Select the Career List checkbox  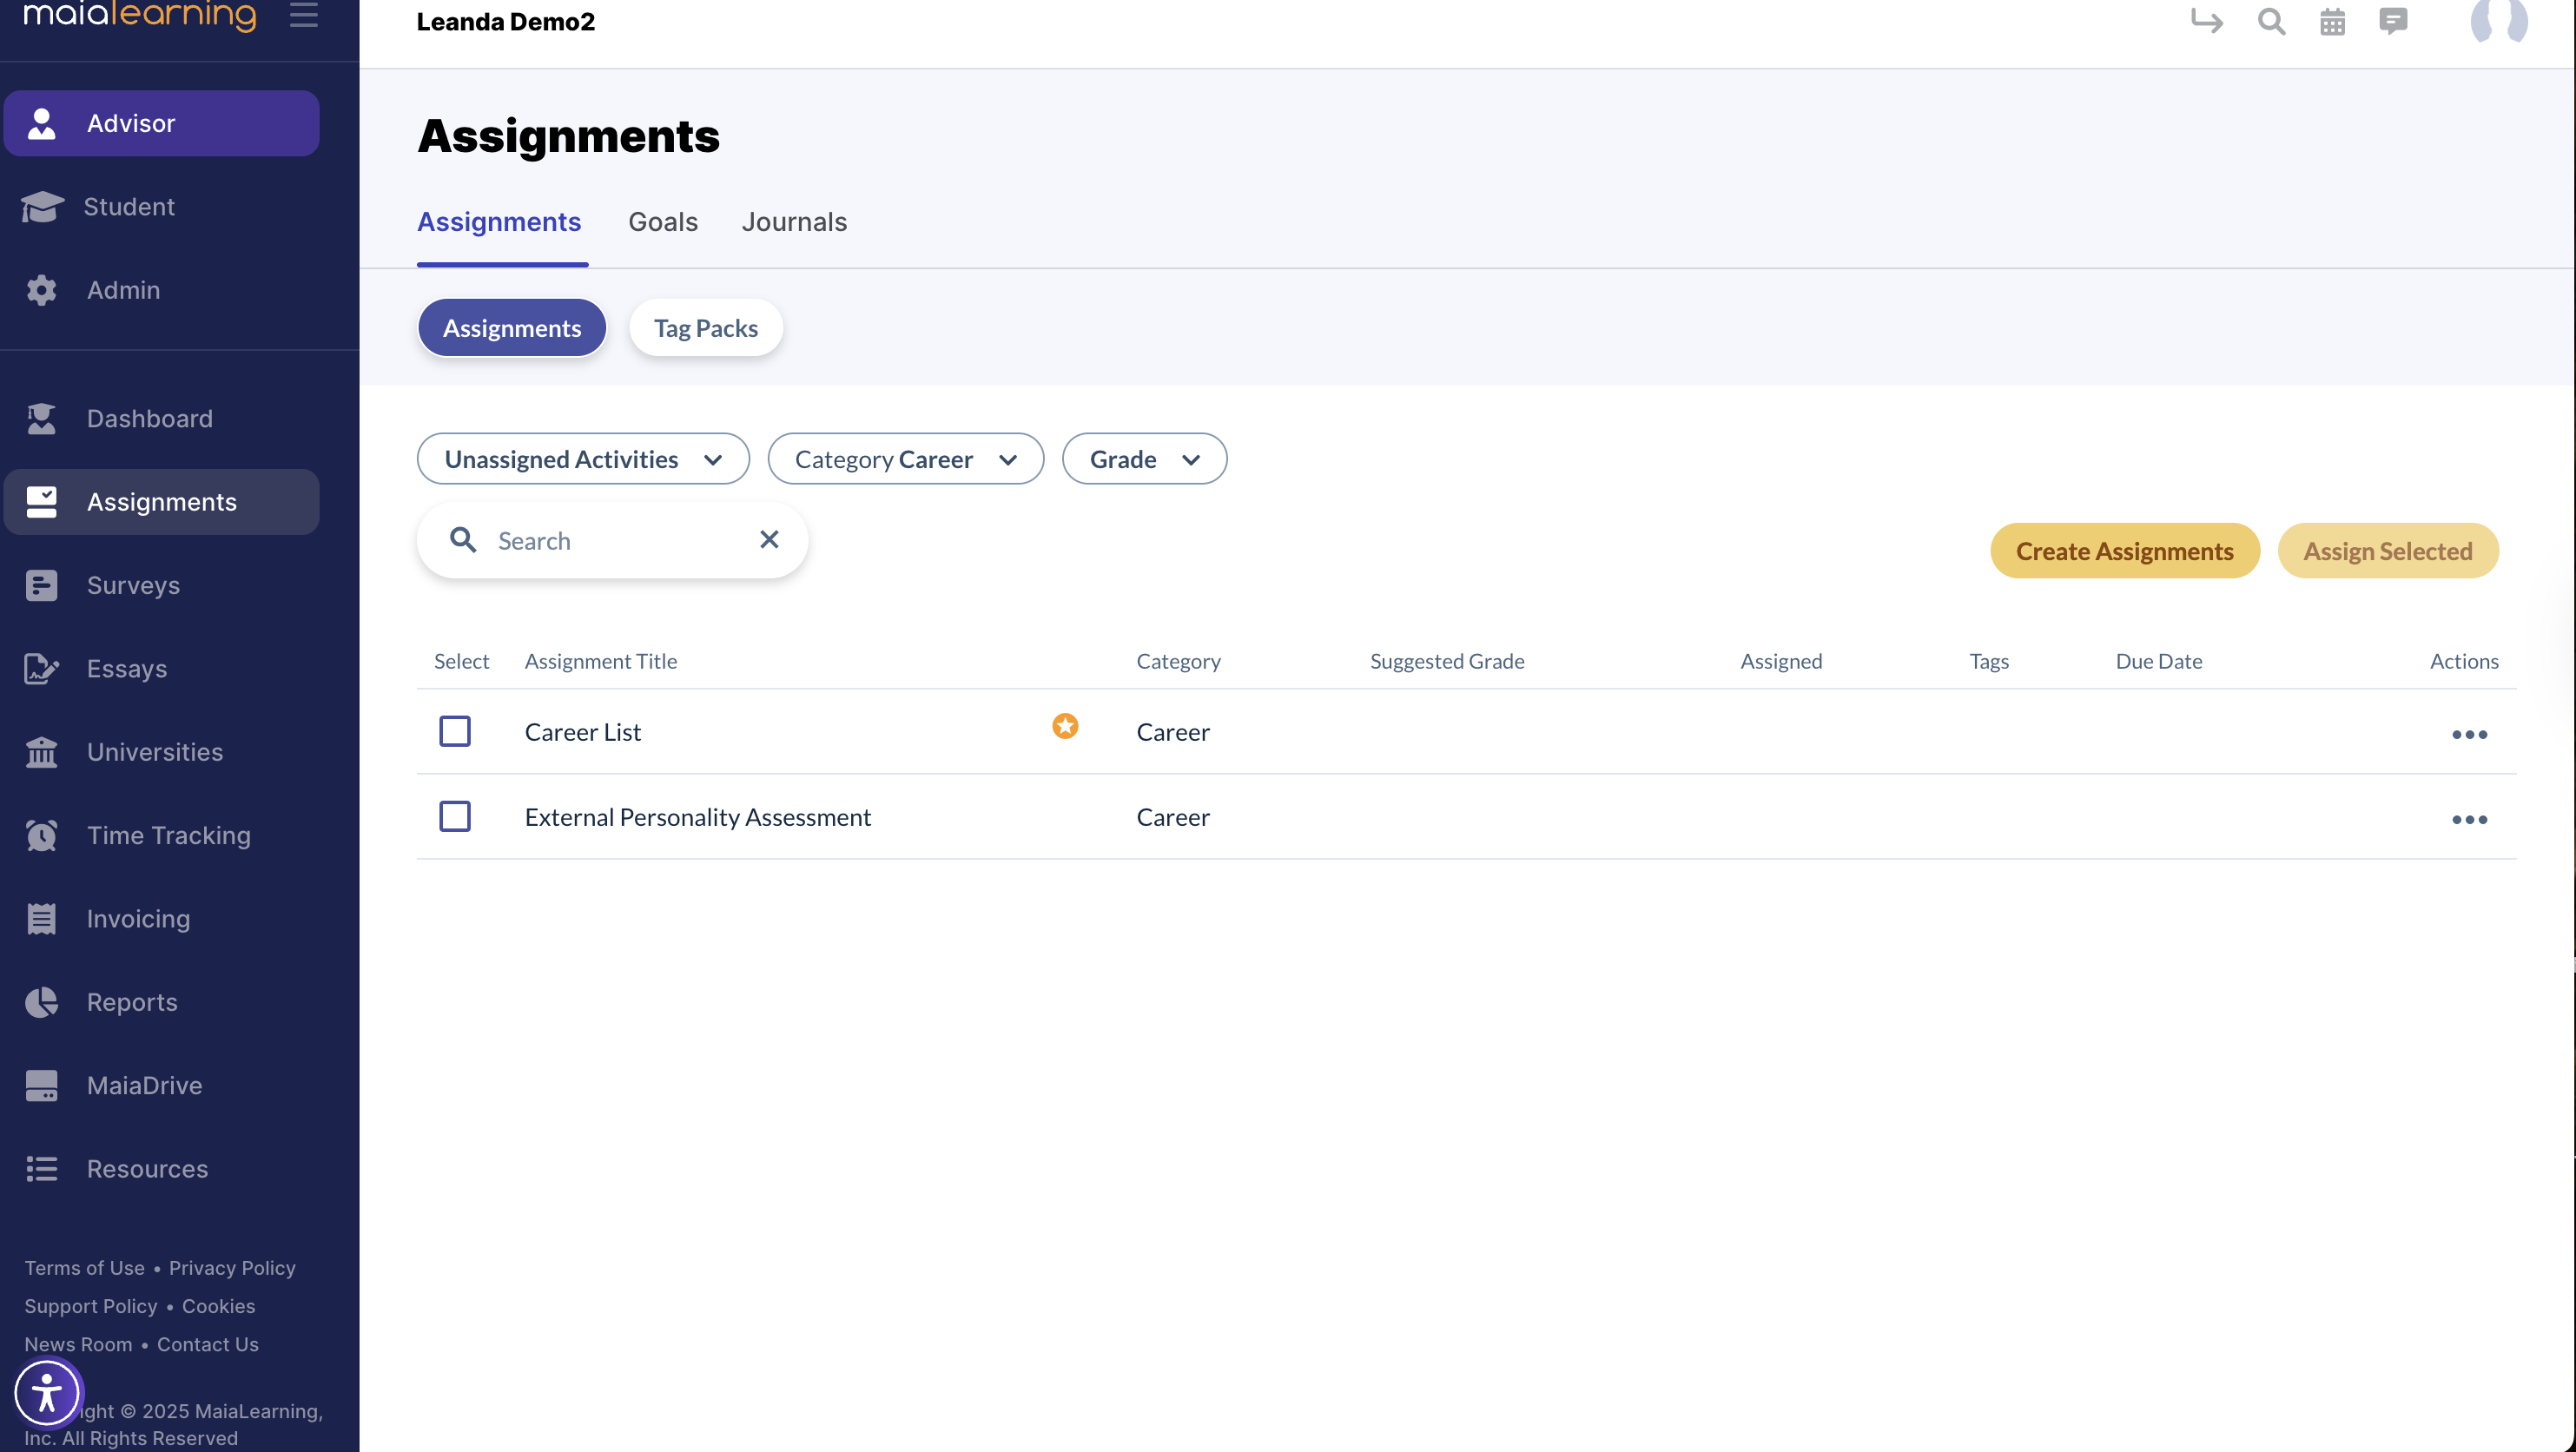pyautogui.click(x=455, y=731)
